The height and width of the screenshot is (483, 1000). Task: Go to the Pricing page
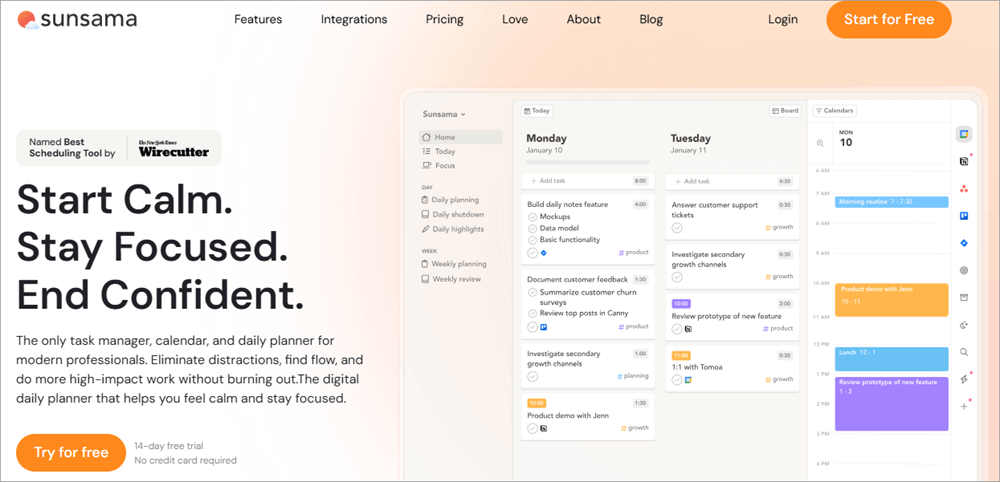pos(445,19)
